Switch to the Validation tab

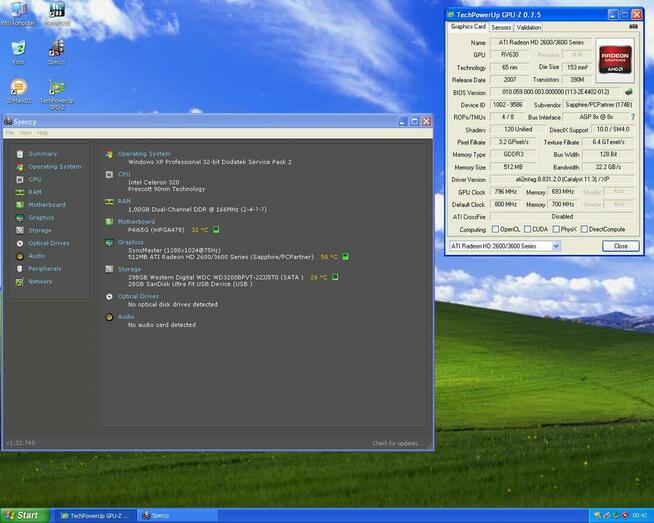coord(528,27)
